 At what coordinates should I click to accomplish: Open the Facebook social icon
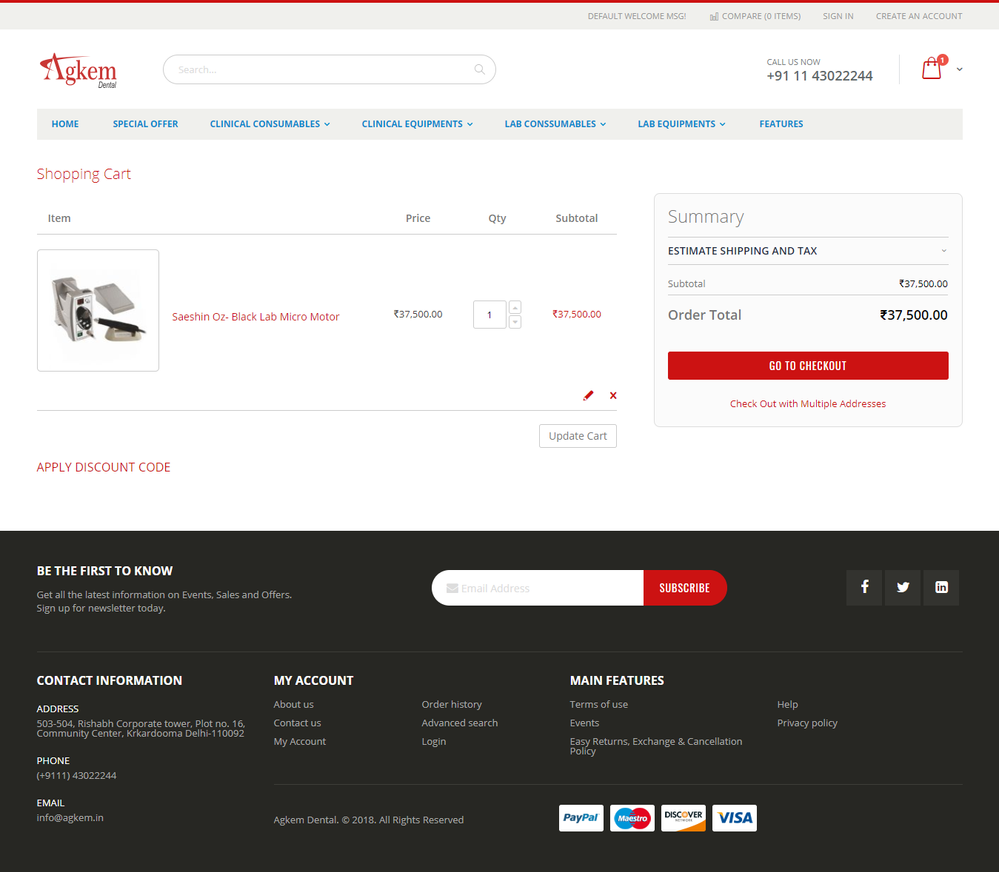(x=864, y=587)
